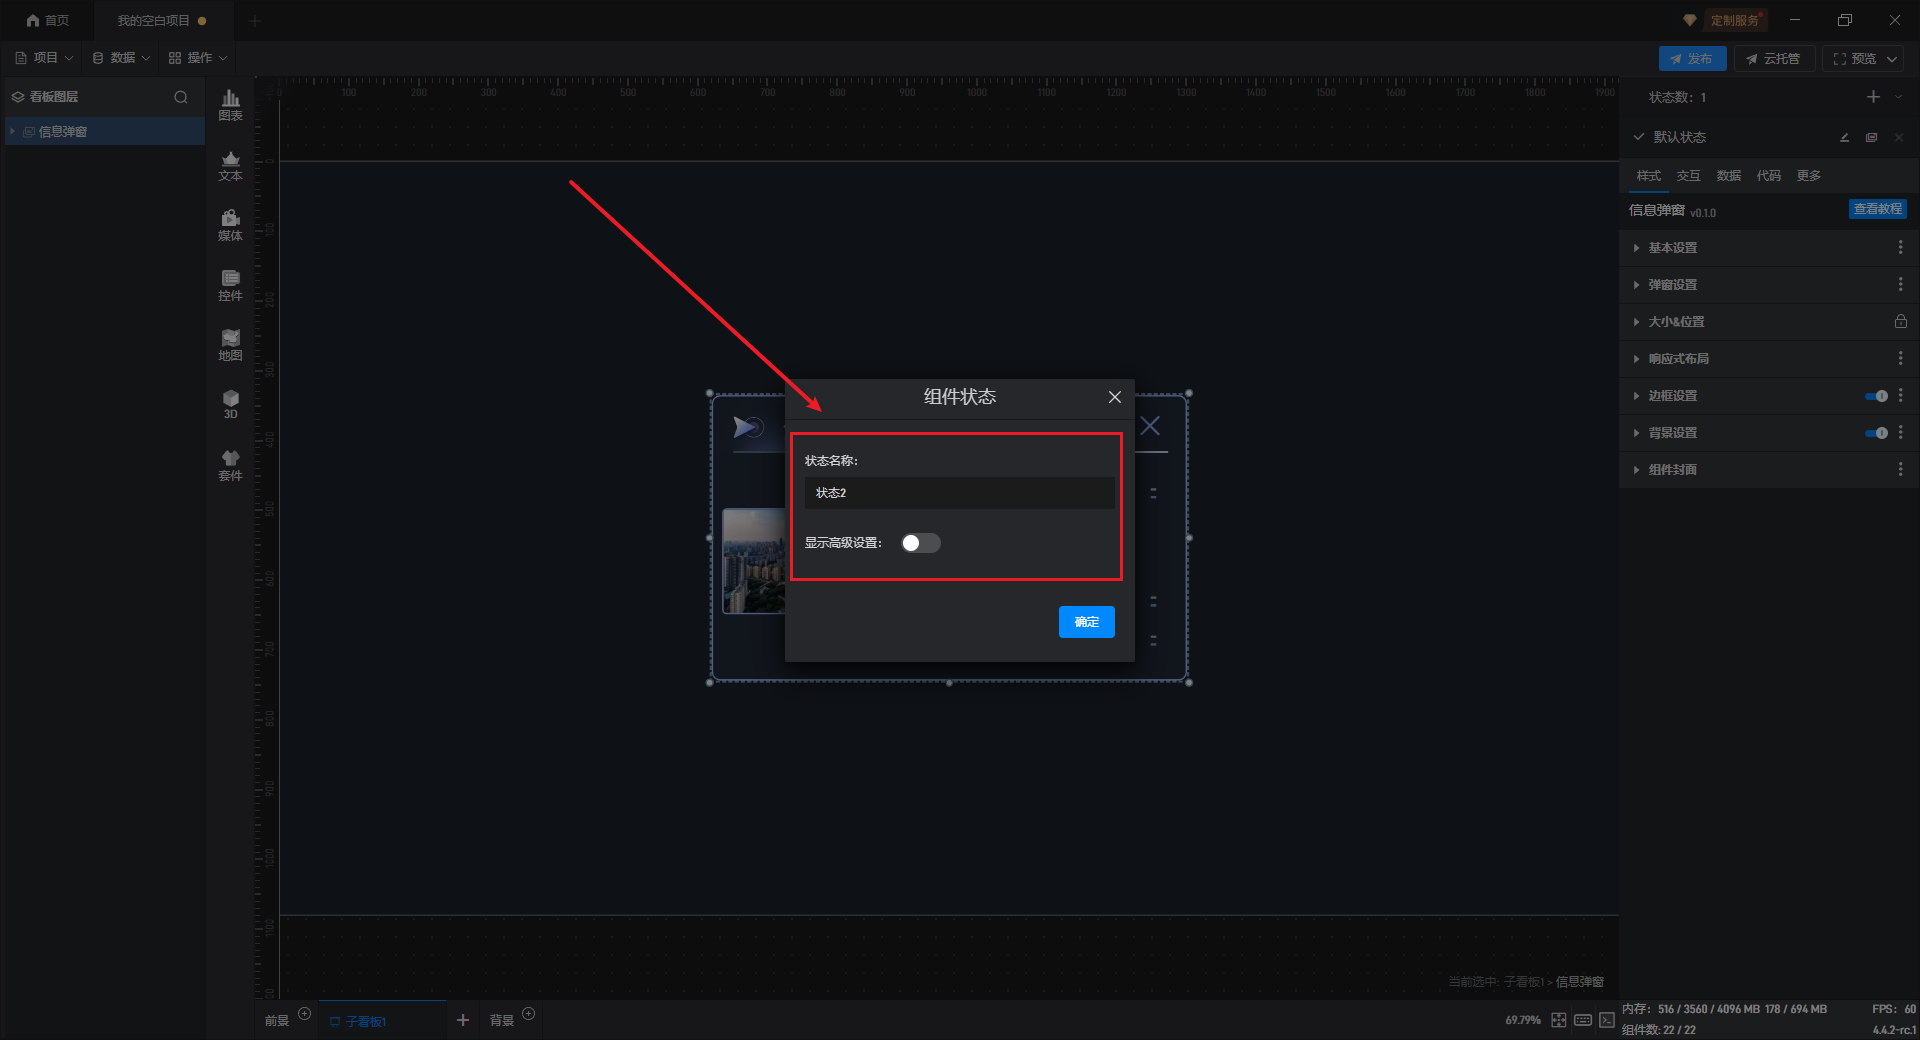Toggle the 边框设置 switch
This screenshot has height=1040, width=1920.
tap(1876, 396)
